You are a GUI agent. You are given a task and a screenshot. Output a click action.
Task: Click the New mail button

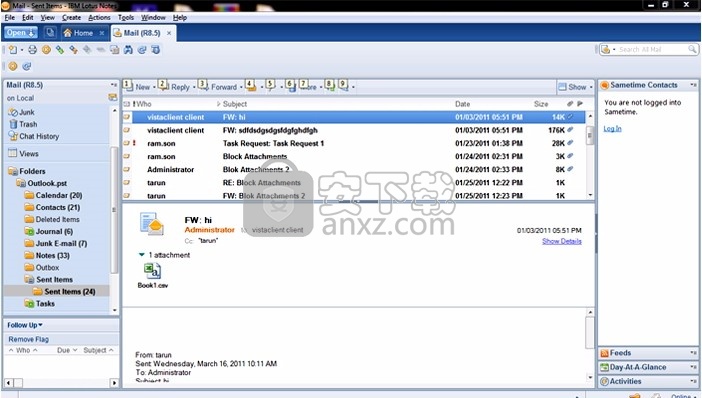(138, 87)
